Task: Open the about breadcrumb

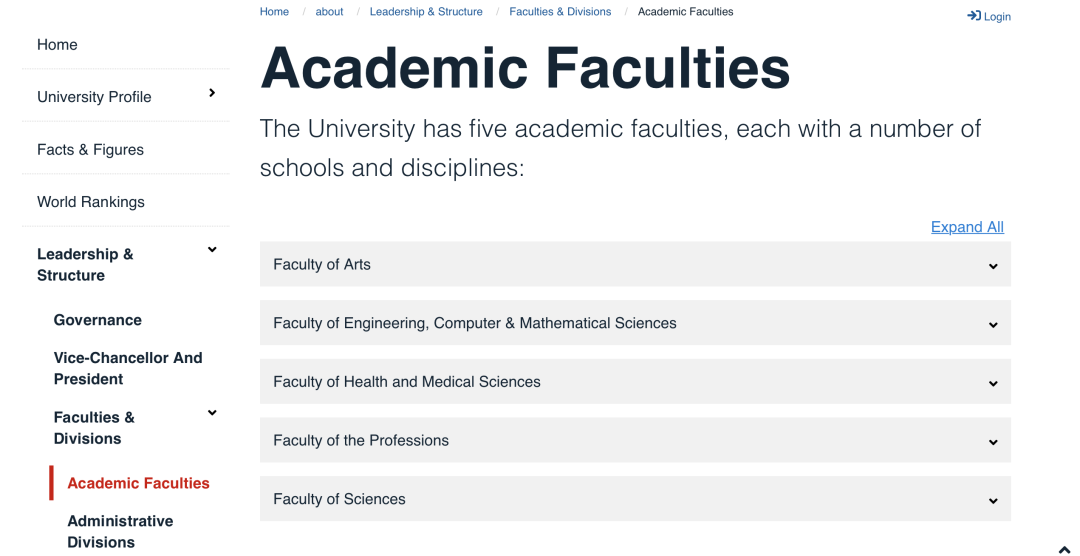Action: point(329,12)
